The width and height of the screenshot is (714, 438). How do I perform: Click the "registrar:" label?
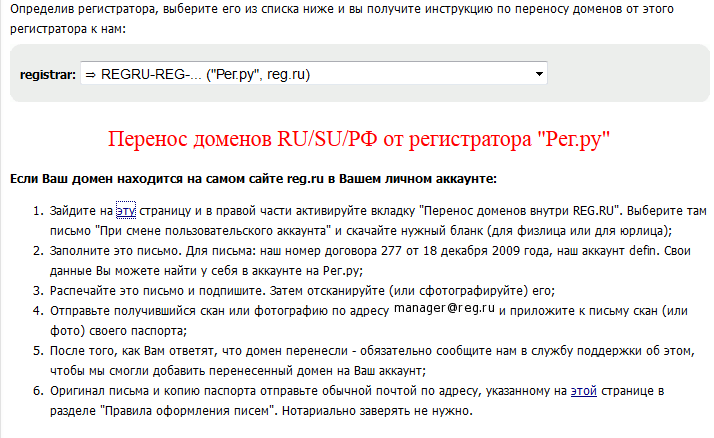click(48, 75)
